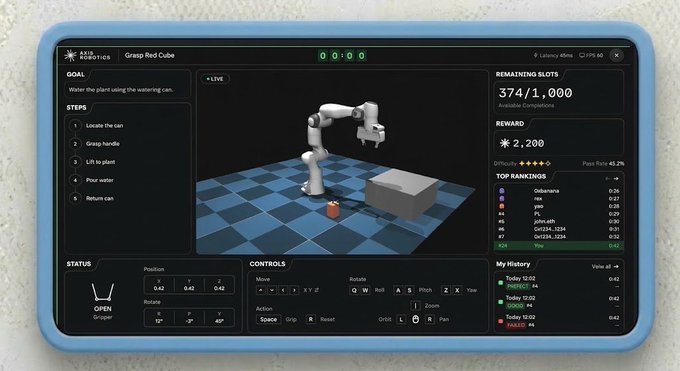680x371 pixels.
Task: Select the john.eth ranking row
Action: [x=559, y=222]
